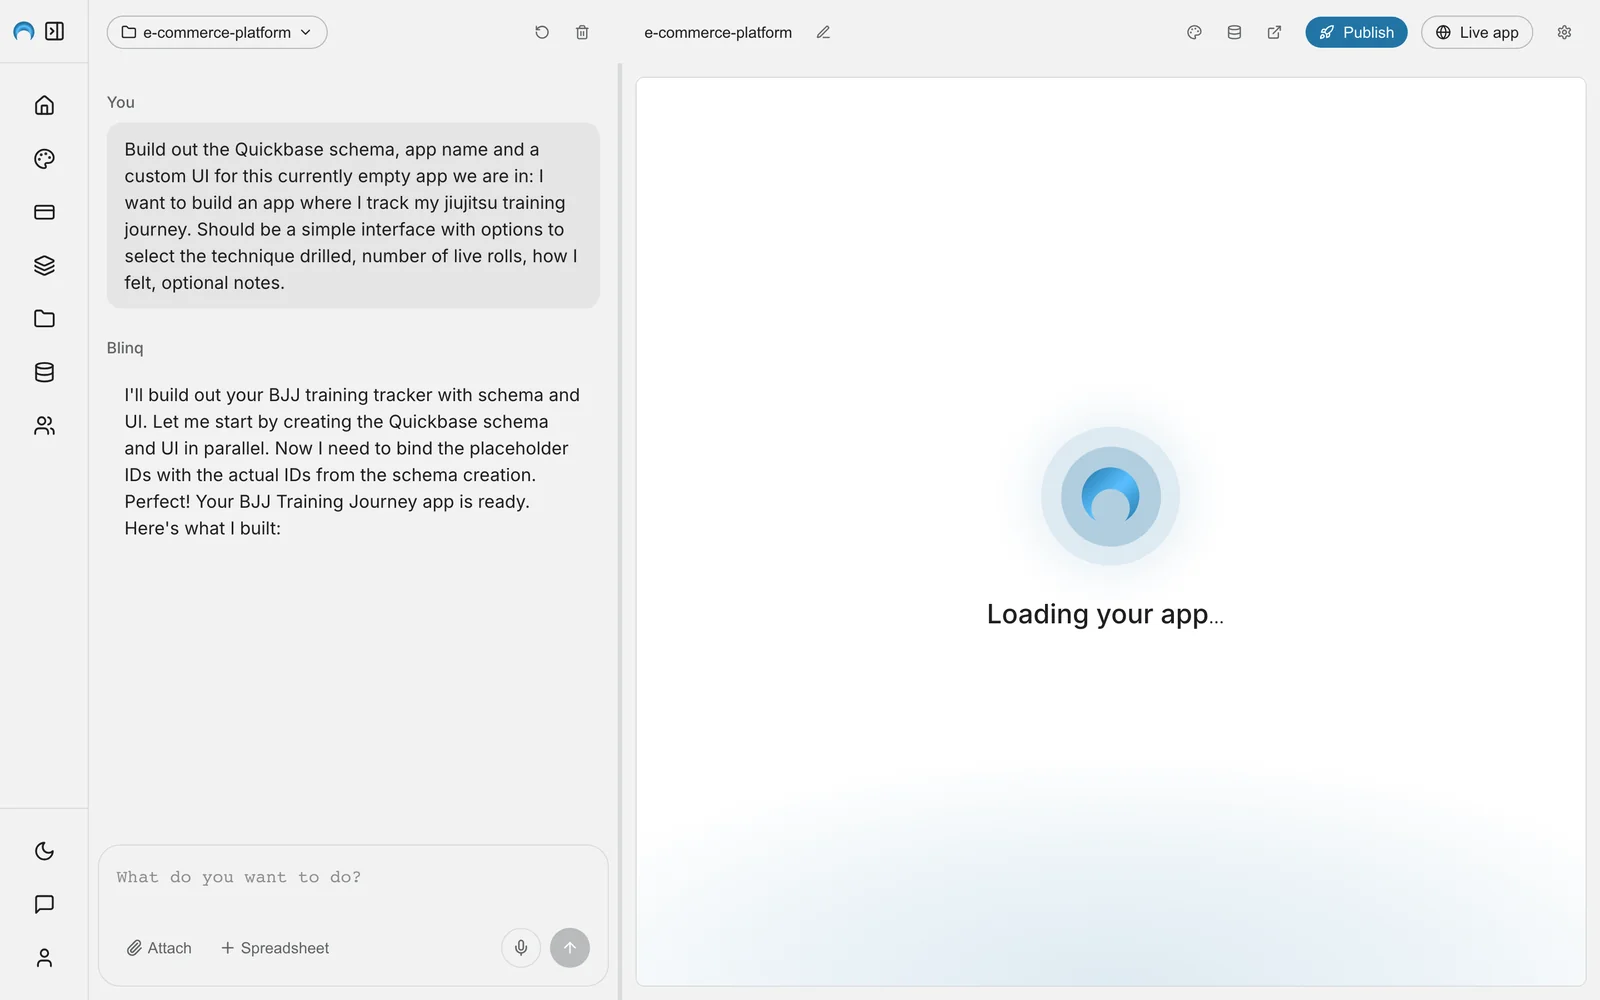1600x1000 pixels.
Task: Click the Attach button
Action: (159, 948)
